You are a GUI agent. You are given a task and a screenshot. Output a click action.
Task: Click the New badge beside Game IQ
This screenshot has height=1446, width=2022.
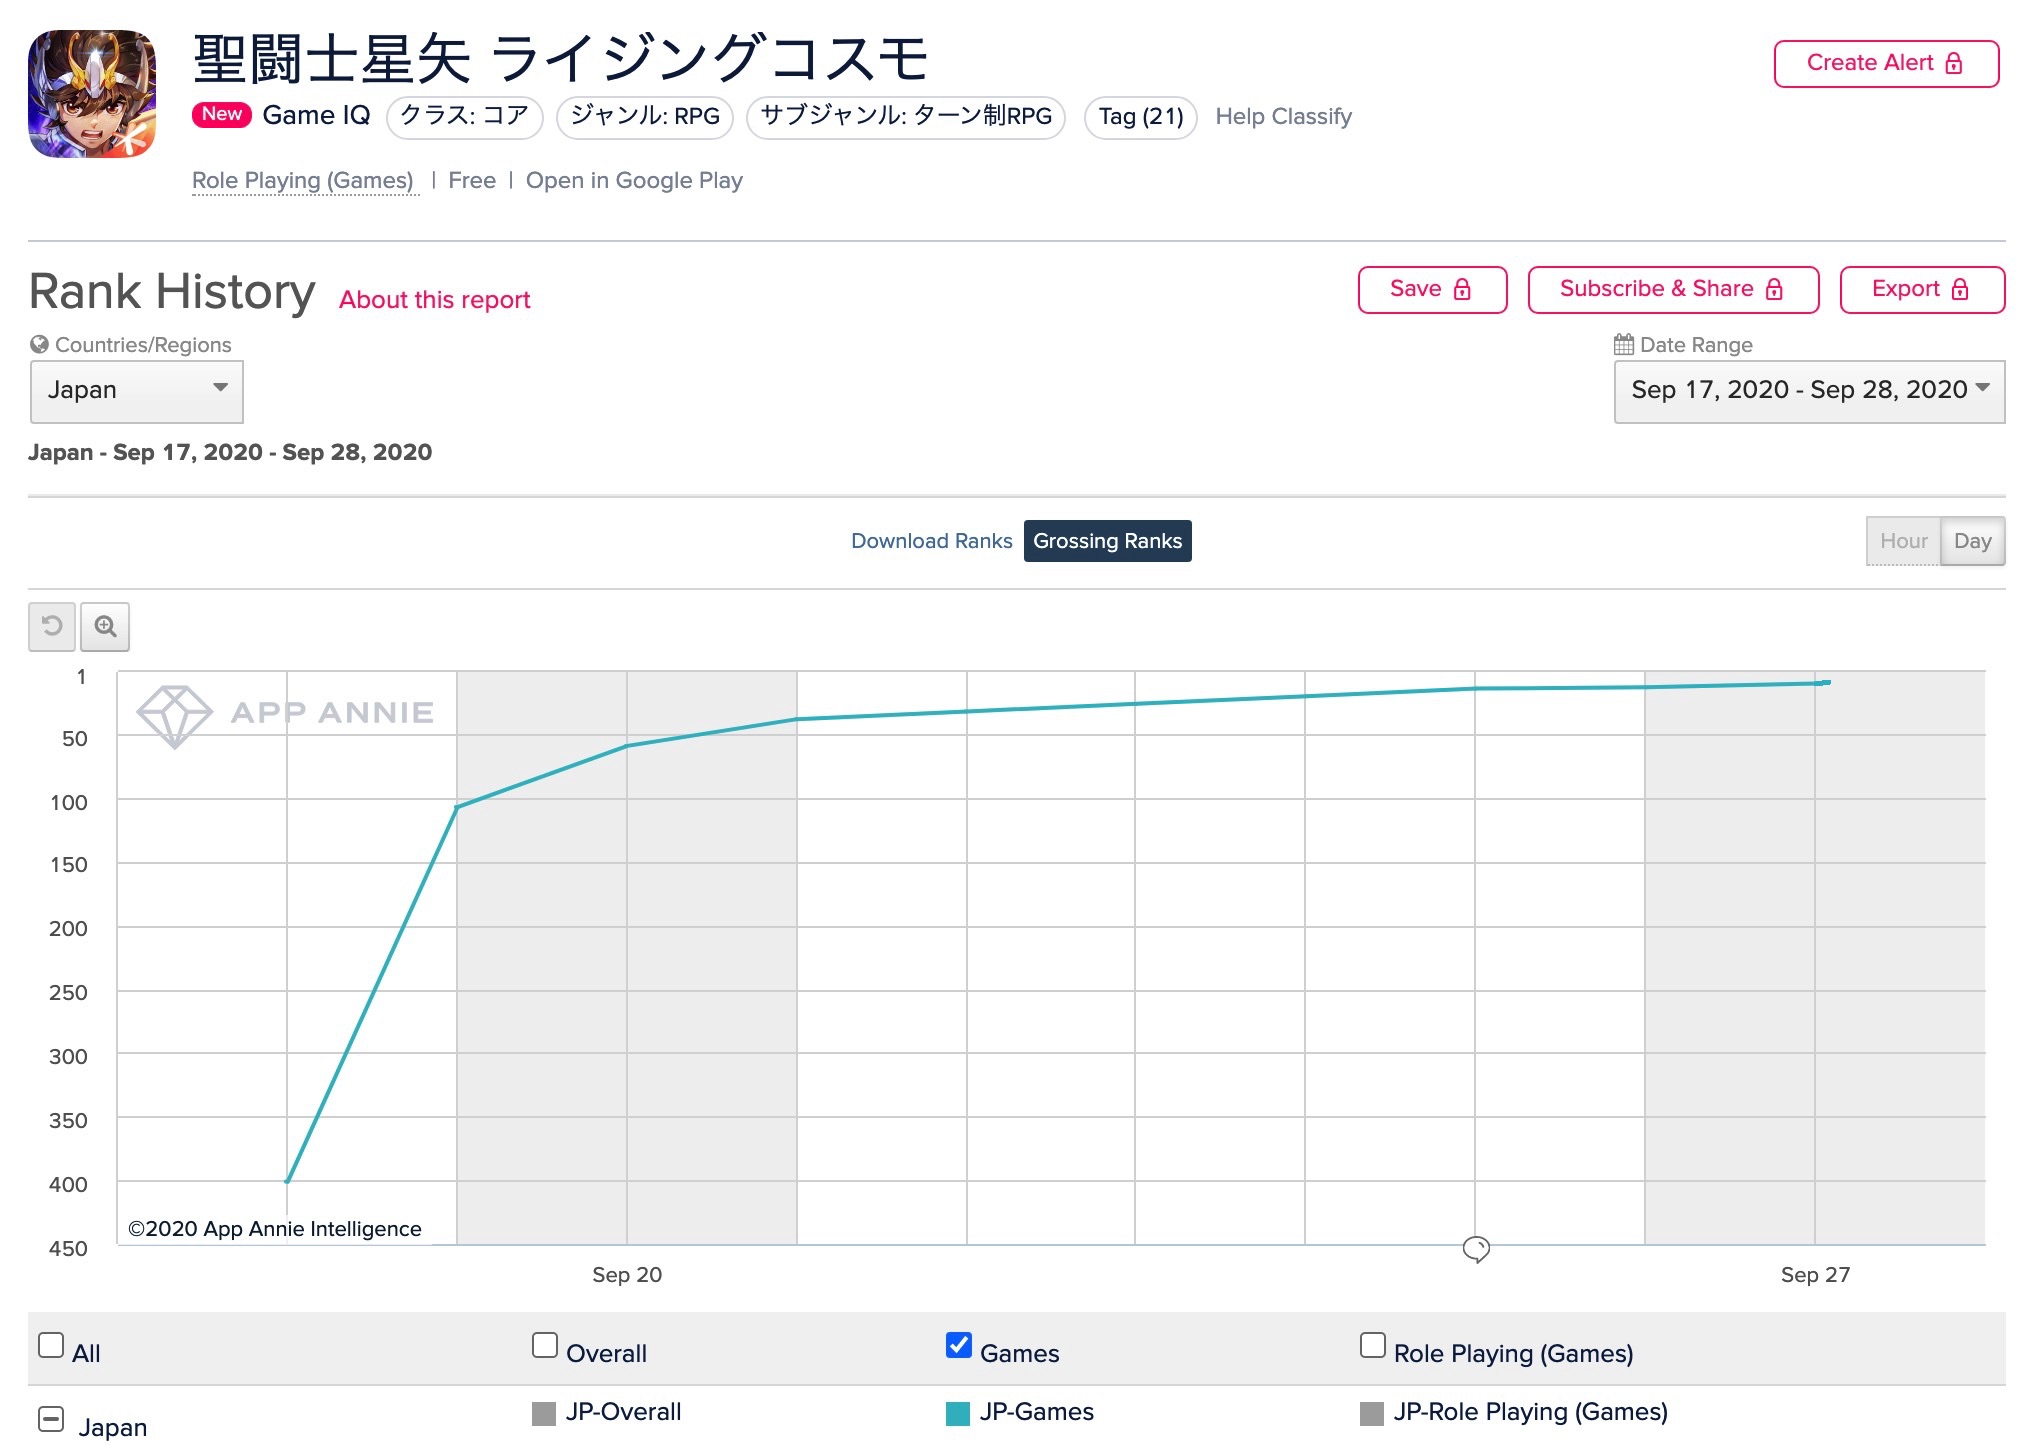(x=221, y=114)
